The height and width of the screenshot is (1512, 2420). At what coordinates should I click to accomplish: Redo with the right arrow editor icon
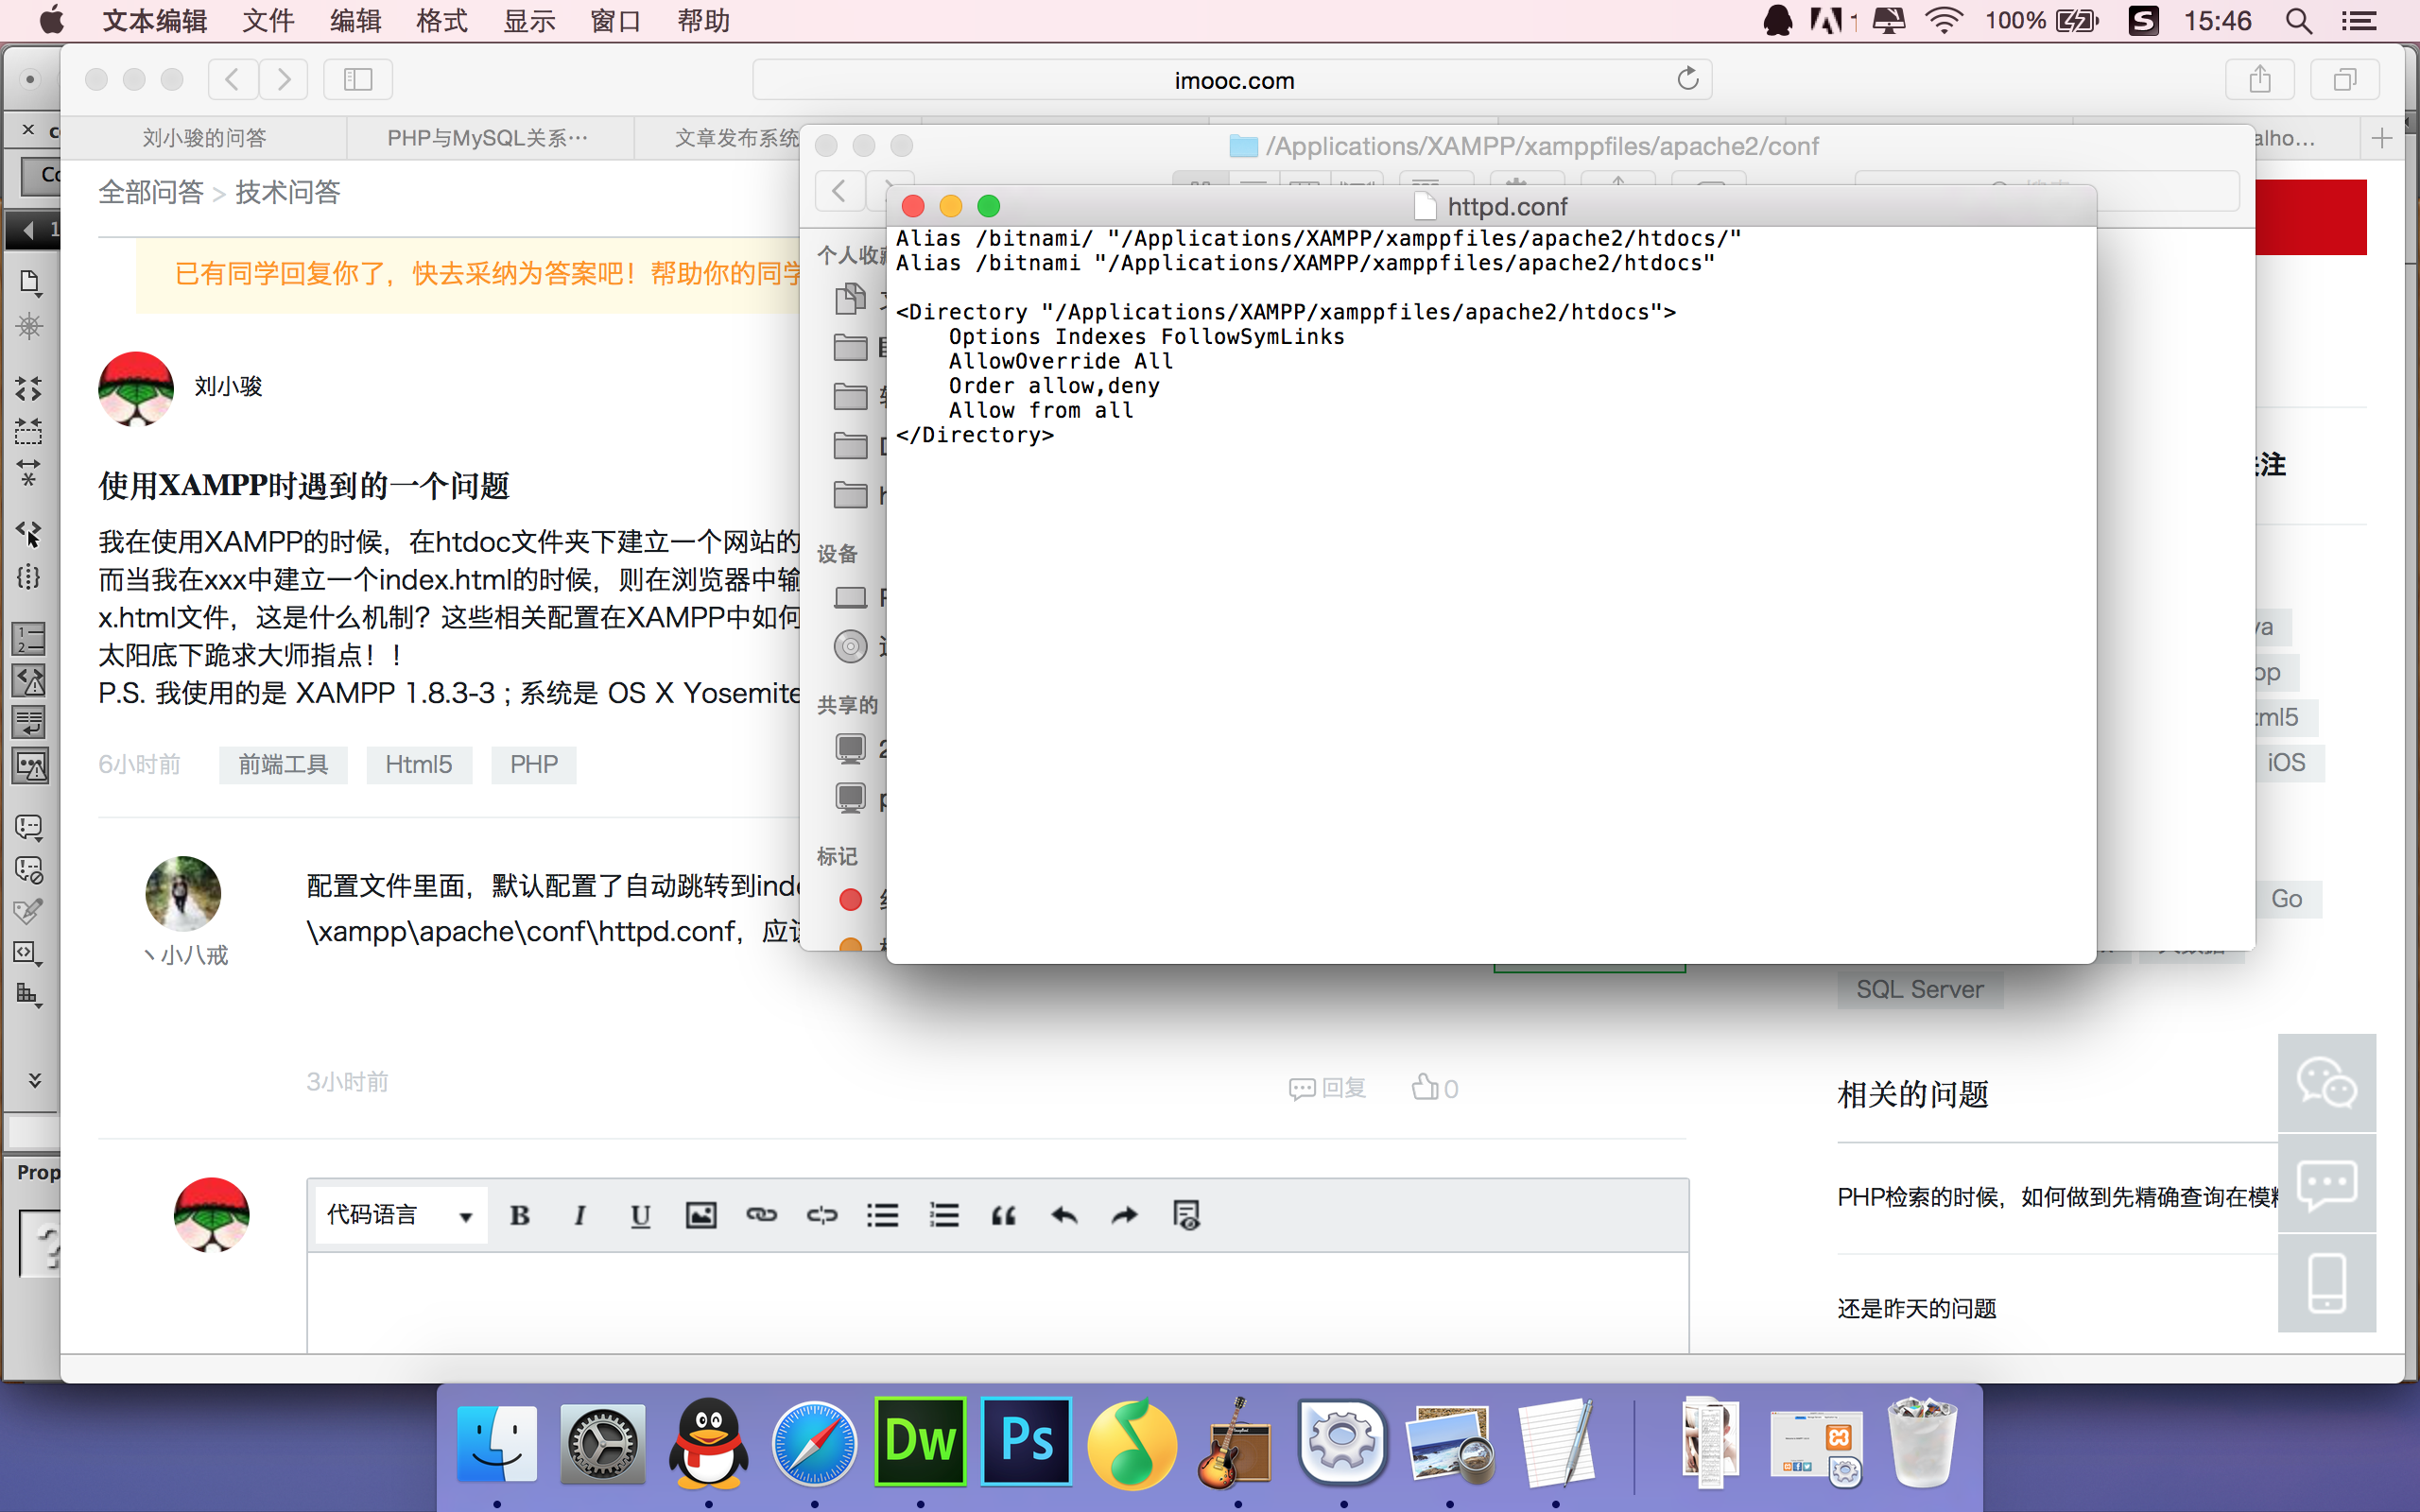coord(1125,1215)
